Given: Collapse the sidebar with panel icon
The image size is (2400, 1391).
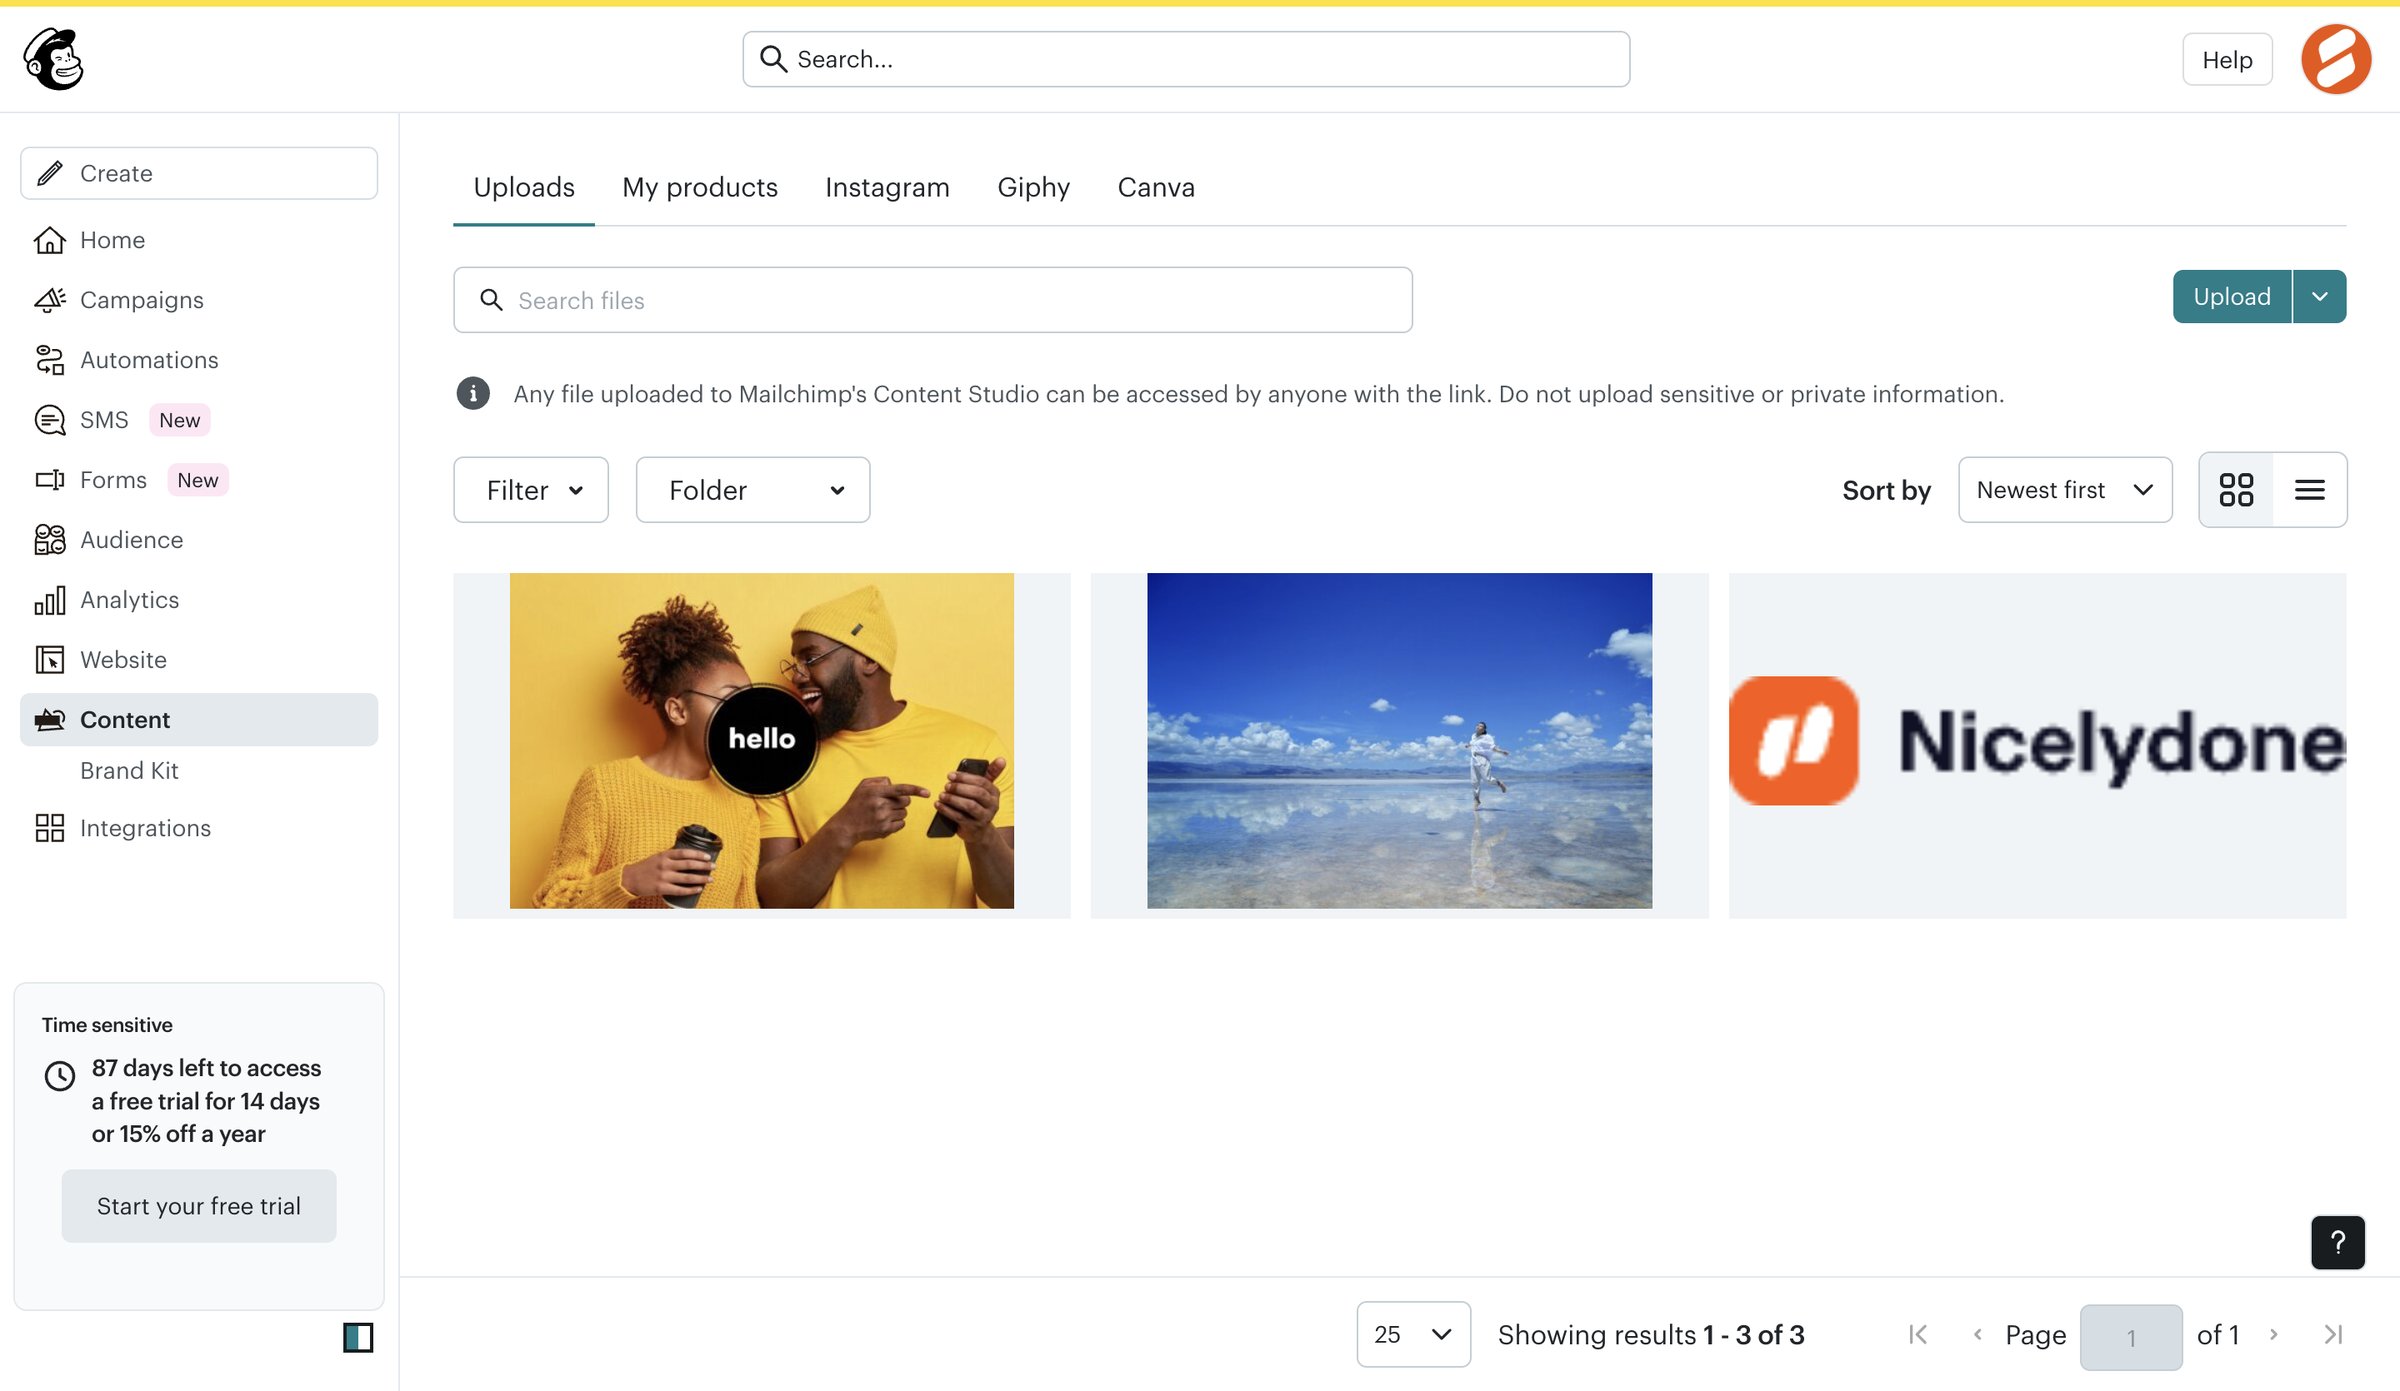Looking at the screenshot, I should [358, 1337].
